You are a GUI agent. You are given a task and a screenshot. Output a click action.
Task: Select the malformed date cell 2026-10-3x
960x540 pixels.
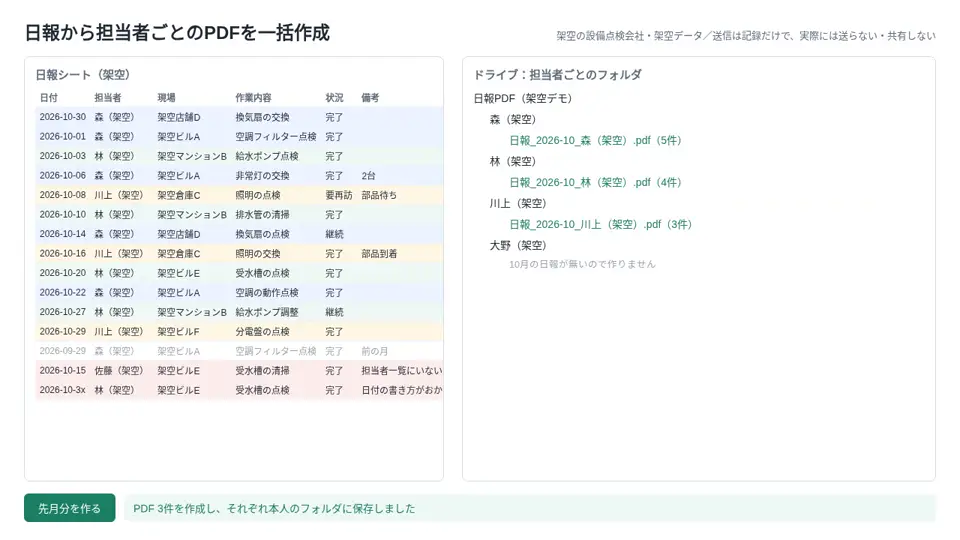(x=62, y=390)
